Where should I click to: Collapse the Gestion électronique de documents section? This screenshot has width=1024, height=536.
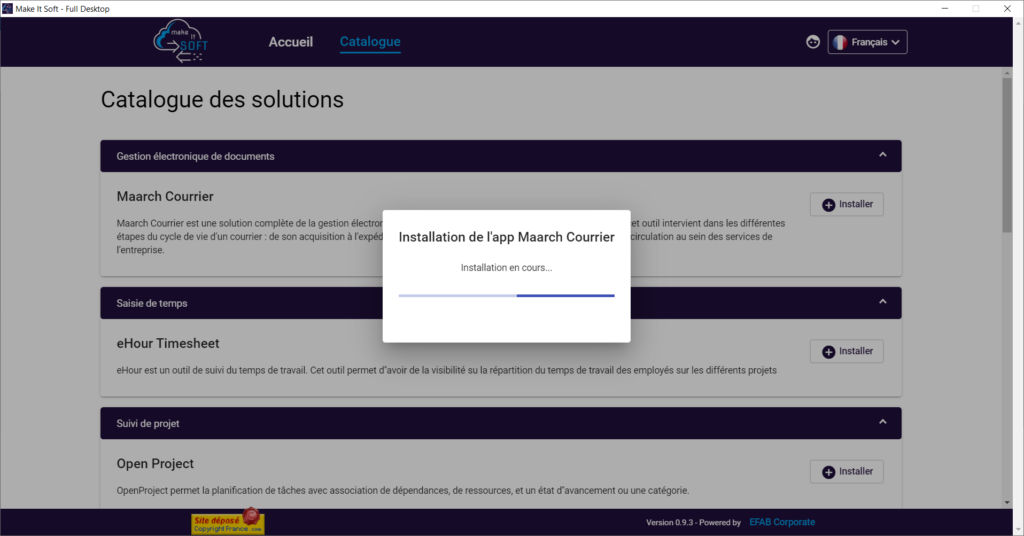pyautogui.click(x=882, y=155)
